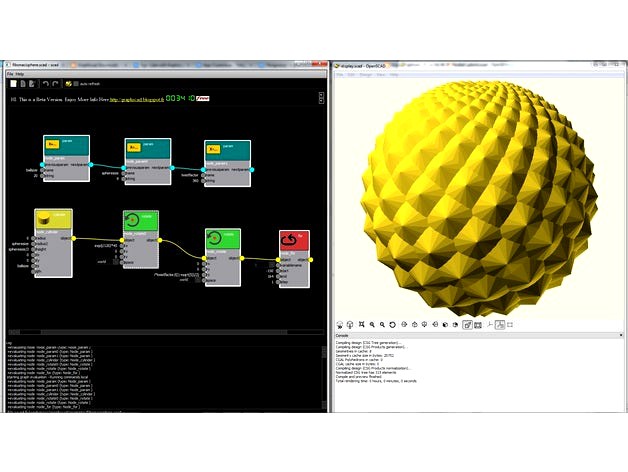This screenshot has height=472, width=628.
Task: Click the Undo arrow in toolbar
Action: tap(46, 85)
